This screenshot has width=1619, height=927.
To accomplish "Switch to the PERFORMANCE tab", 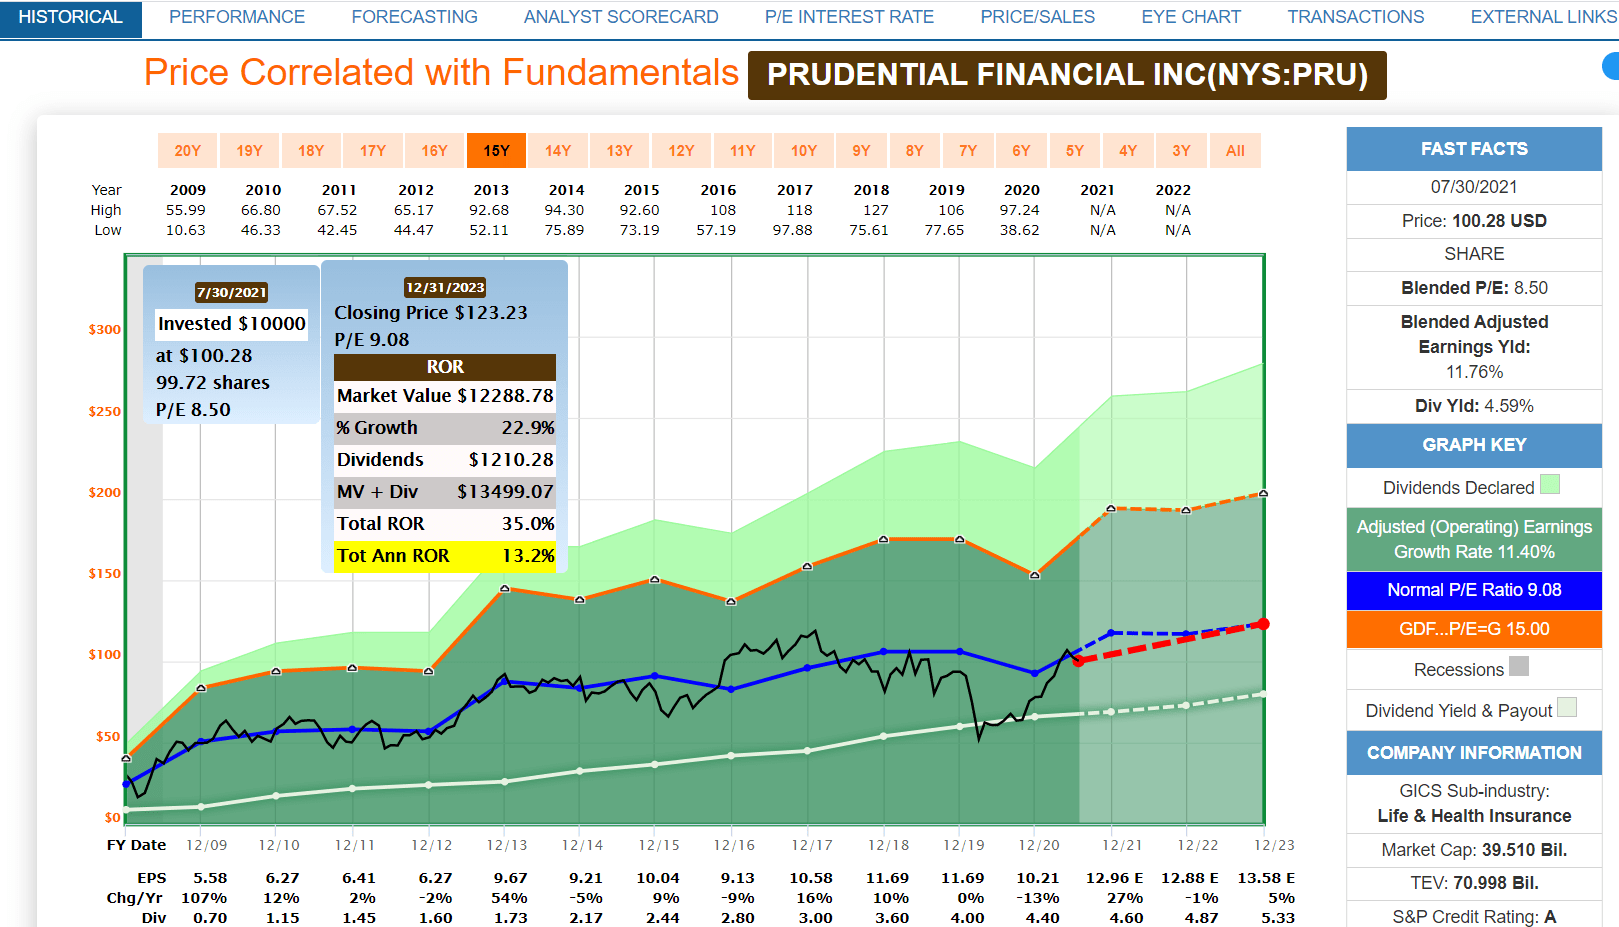I will click(x=237, y=18).
